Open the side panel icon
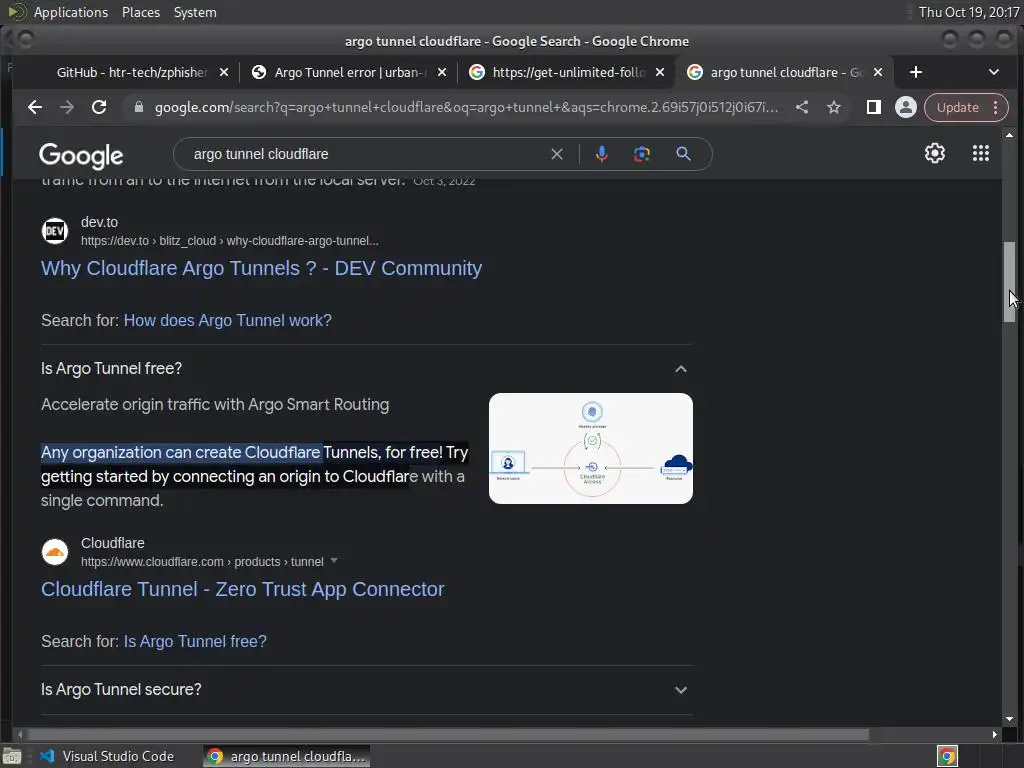The image size is (1024, 768). (873, 107)
